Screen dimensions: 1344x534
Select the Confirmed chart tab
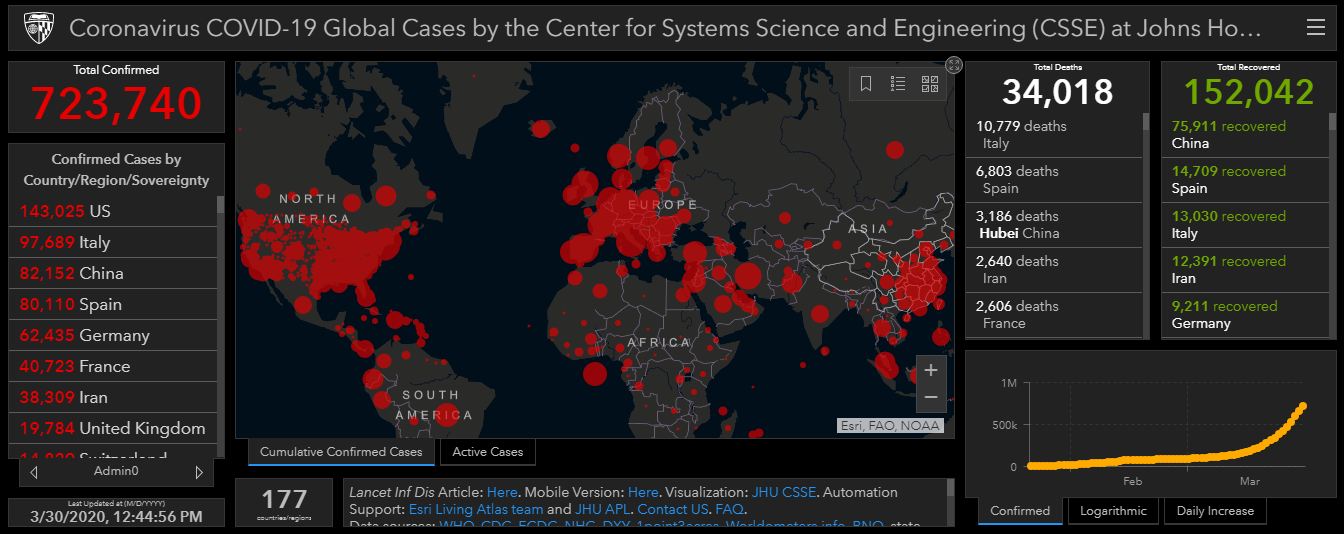coord(1020,511)
